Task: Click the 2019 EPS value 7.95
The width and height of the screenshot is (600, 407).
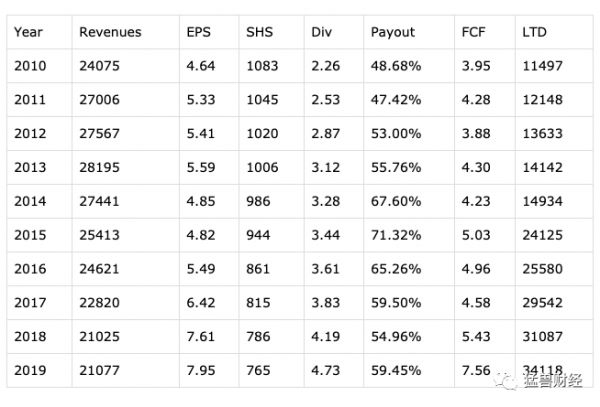Action: coord(201,371)
